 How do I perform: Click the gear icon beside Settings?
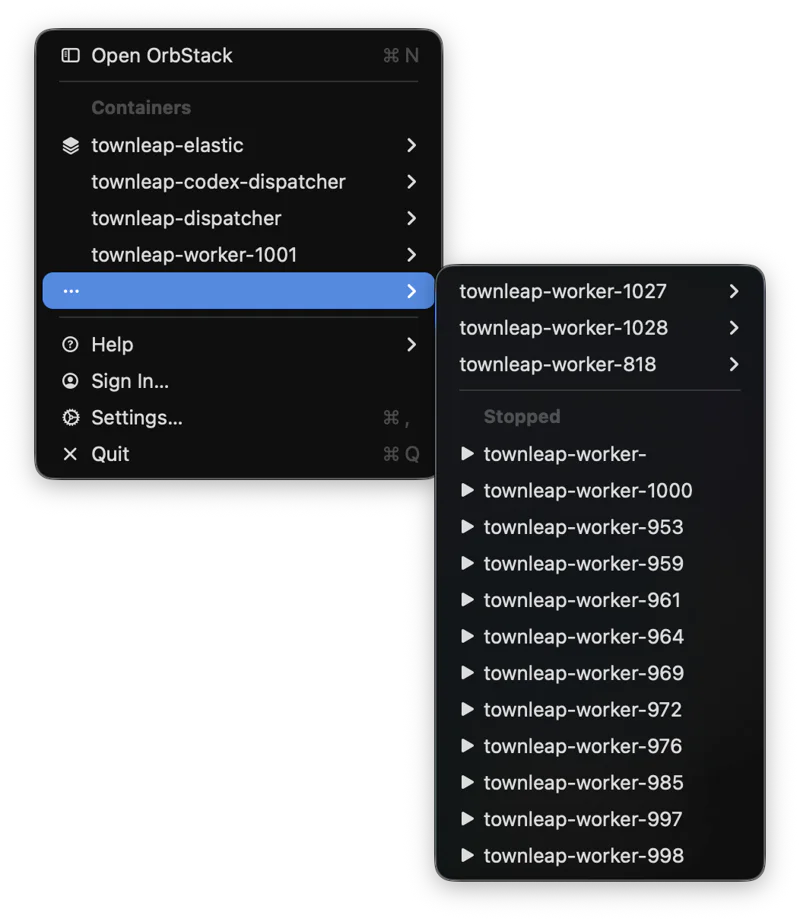pyautogui.click(x=71, y=417)
